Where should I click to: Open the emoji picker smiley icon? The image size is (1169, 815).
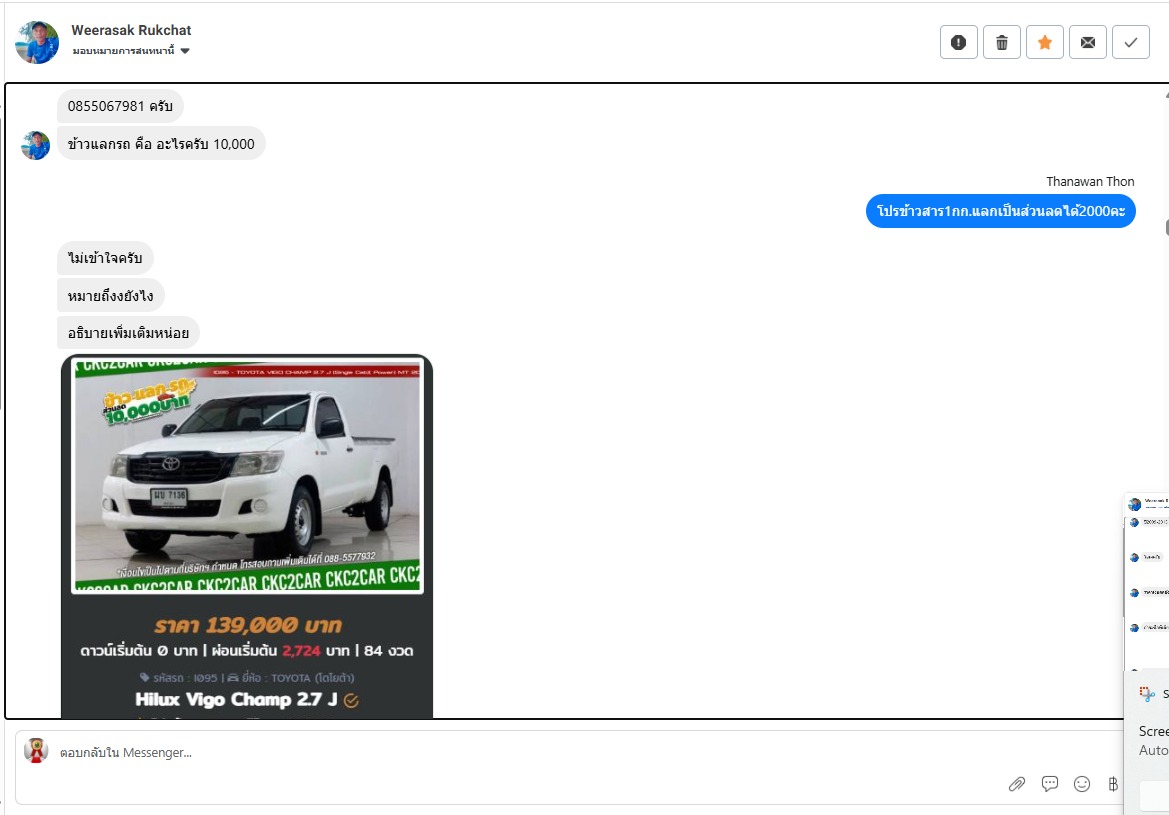click(1082, 784)
